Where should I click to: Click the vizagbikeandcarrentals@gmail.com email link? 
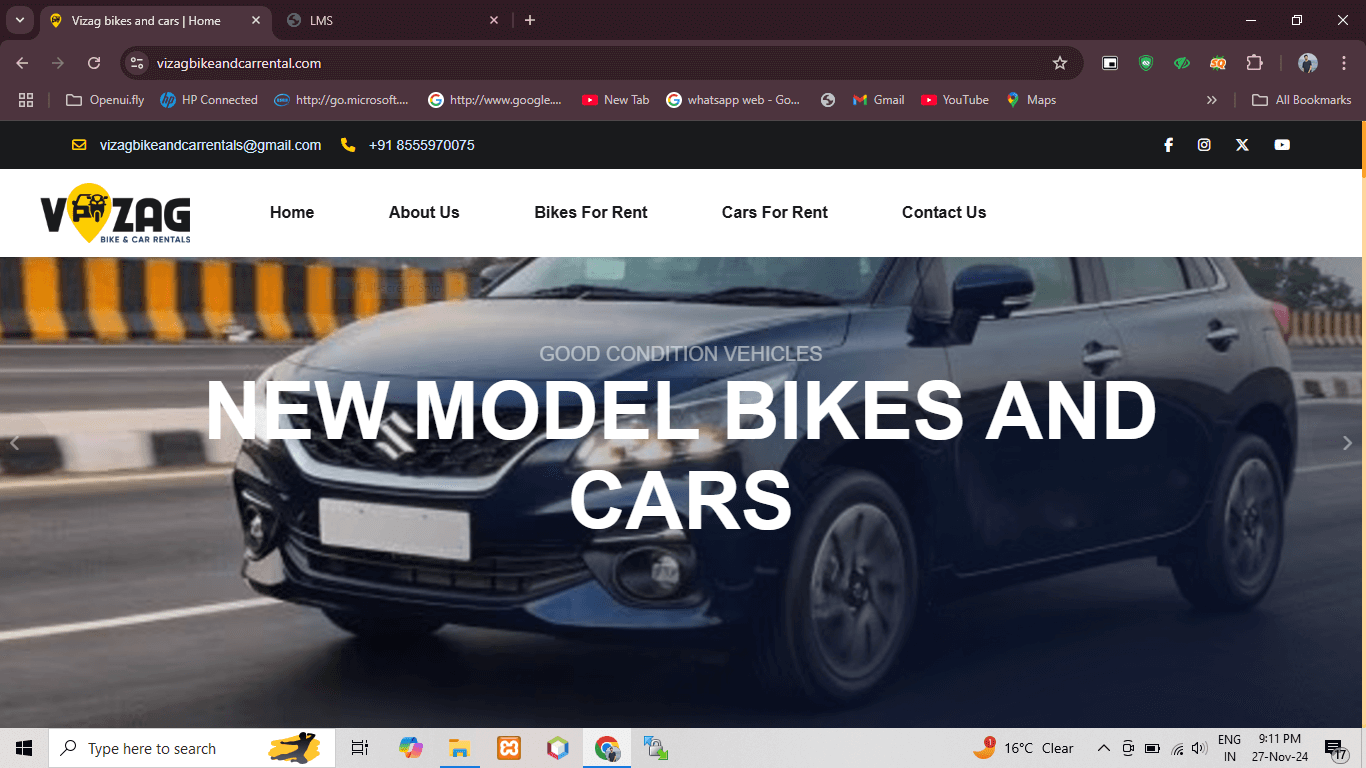coord(210,145)
